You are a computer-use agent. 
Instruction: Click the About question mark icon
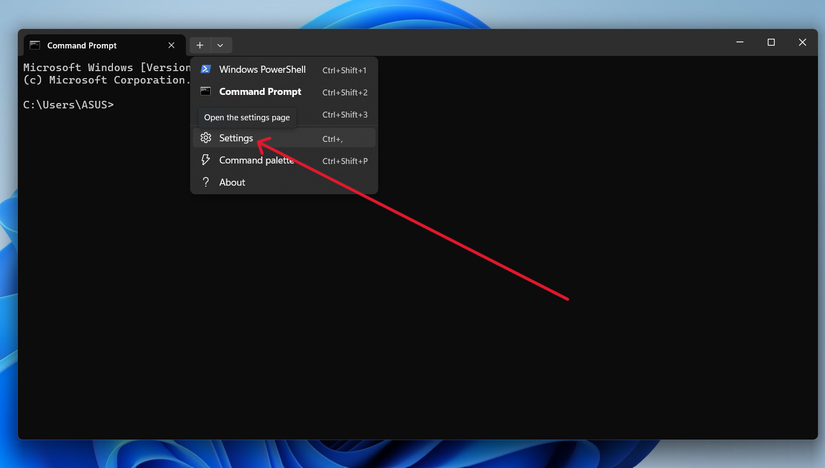click(x=205, y=182)
